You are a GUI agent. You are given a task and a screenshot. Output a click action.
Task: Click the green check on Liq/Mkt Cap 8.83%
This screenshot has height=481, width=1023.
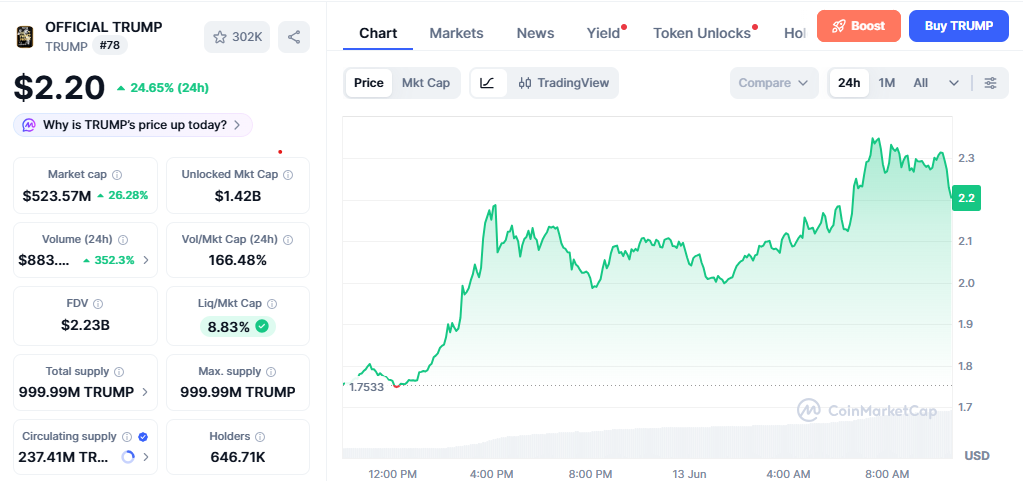[x=262, y=327]
